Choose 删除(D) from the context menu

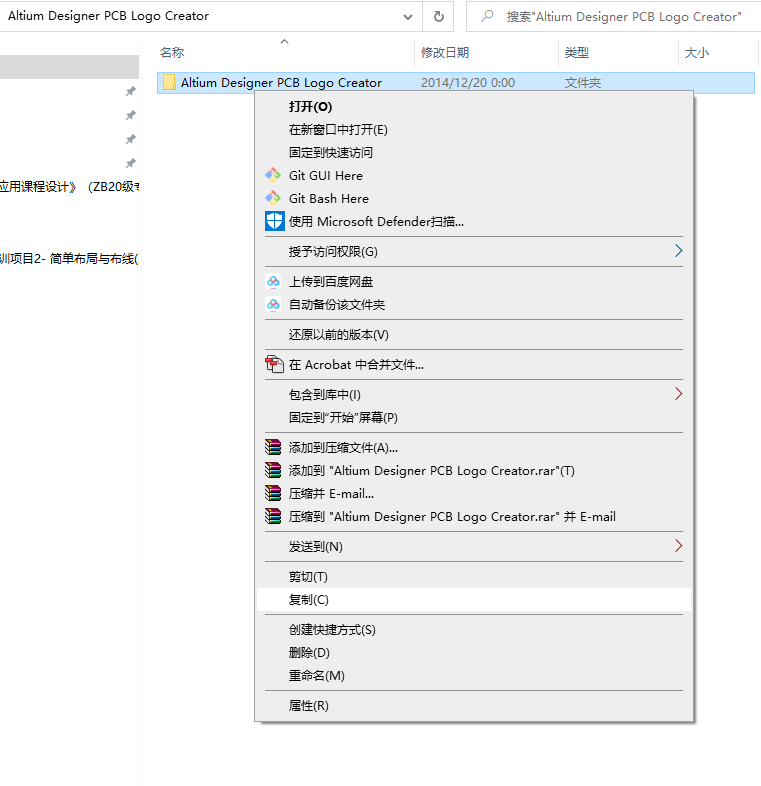click(308, 653)
